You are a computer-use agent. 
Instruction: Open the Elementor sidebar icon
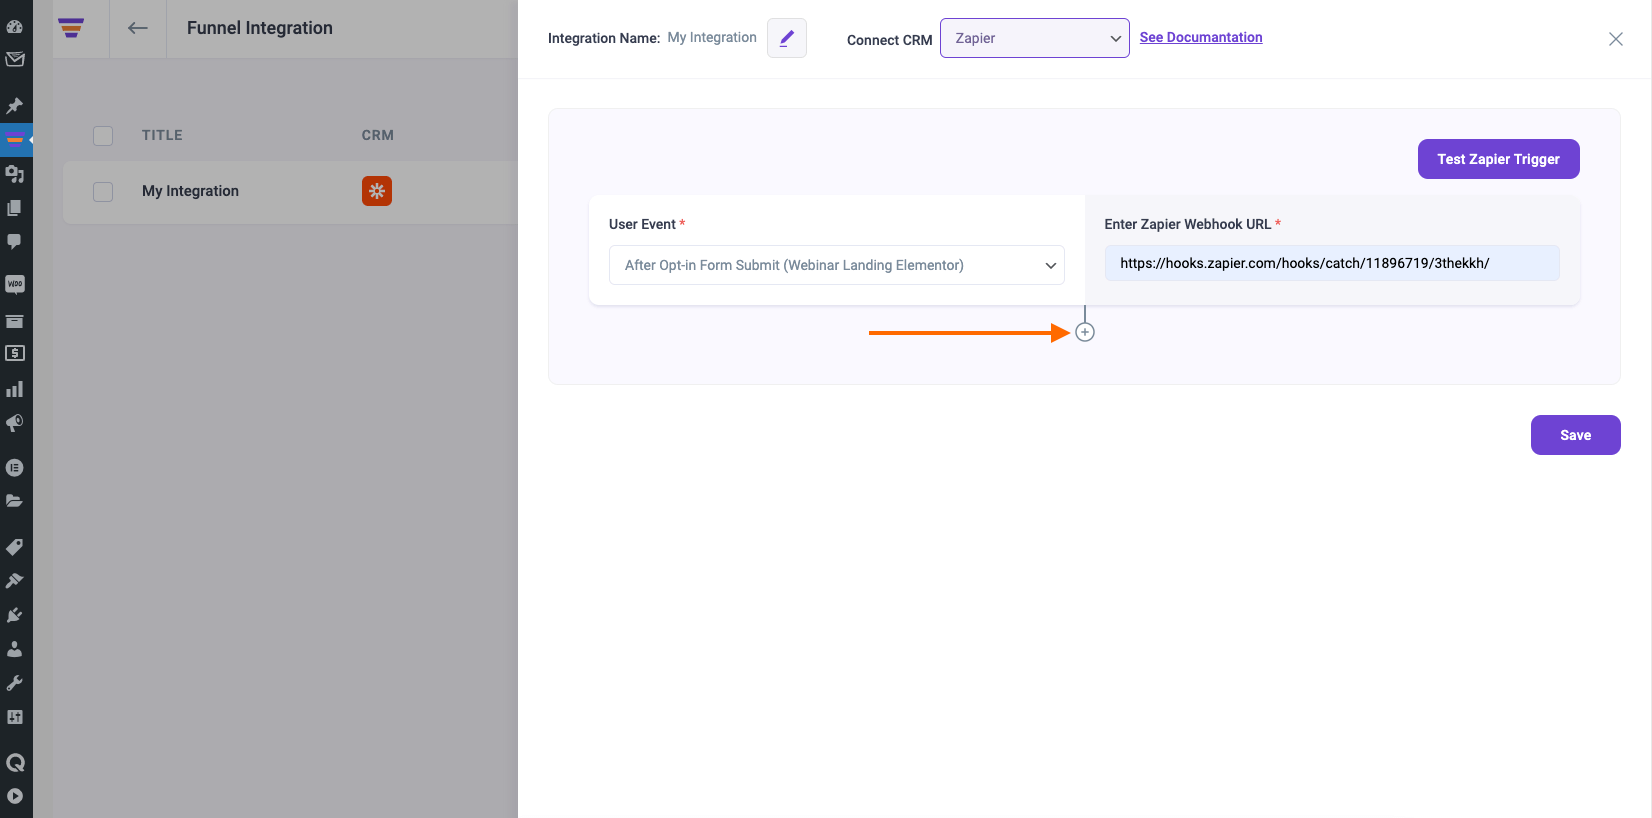click(15, 467)
